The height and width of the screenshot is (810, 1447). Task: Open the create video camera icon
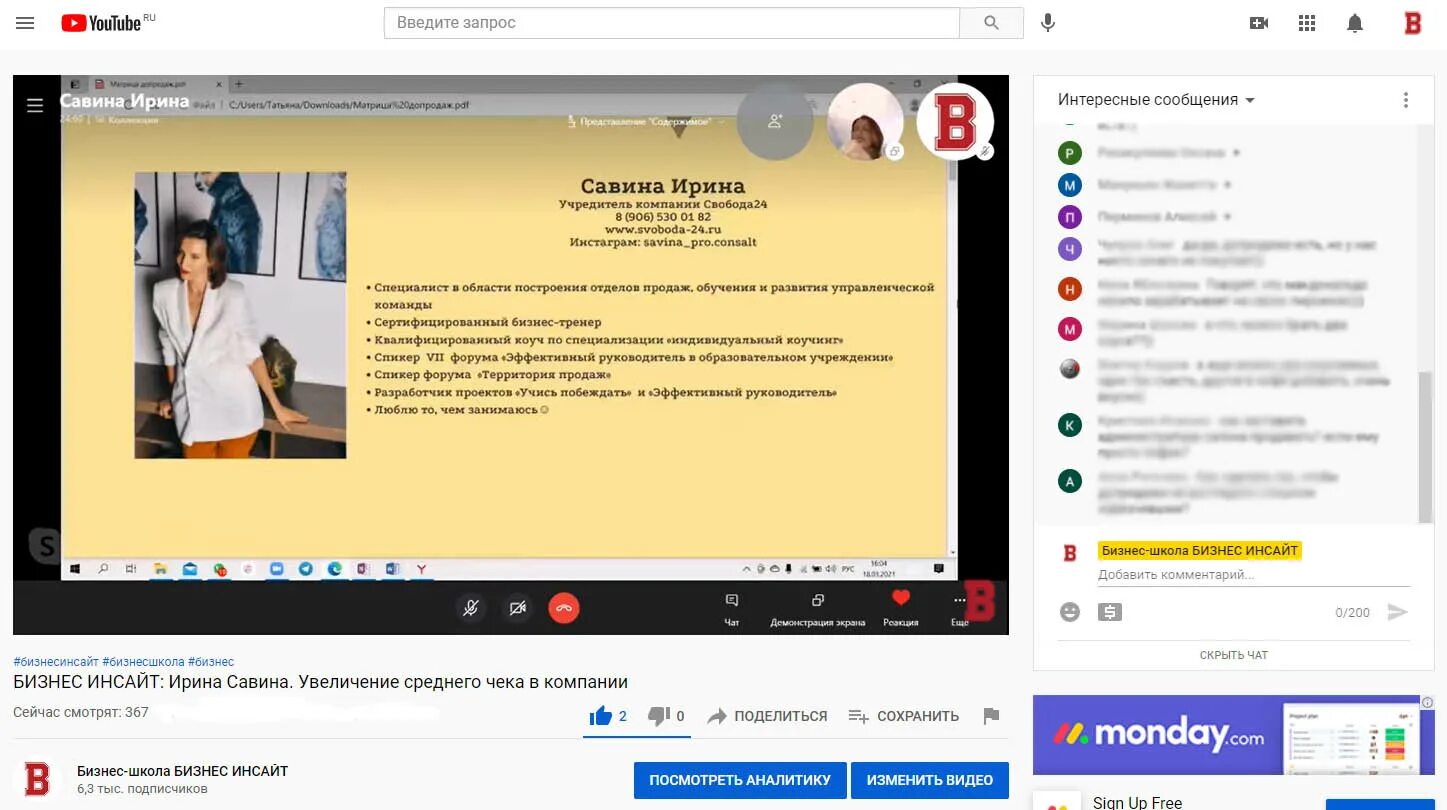pos(1259,23)
